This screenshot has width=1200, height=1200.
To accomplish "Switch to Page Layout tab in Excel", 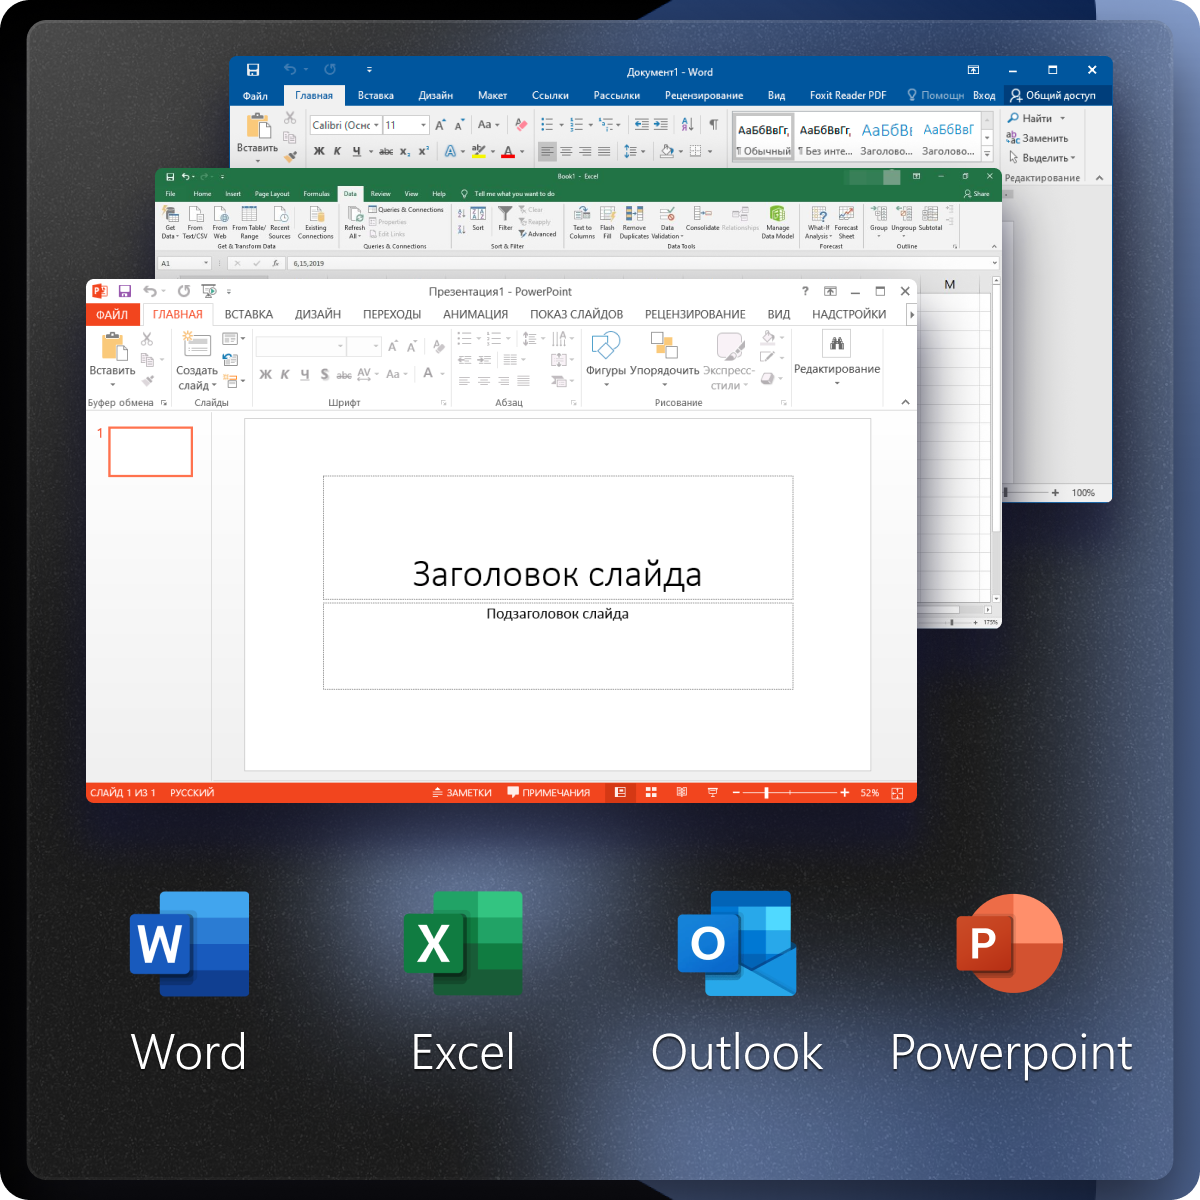I will [x=272, y=194].
